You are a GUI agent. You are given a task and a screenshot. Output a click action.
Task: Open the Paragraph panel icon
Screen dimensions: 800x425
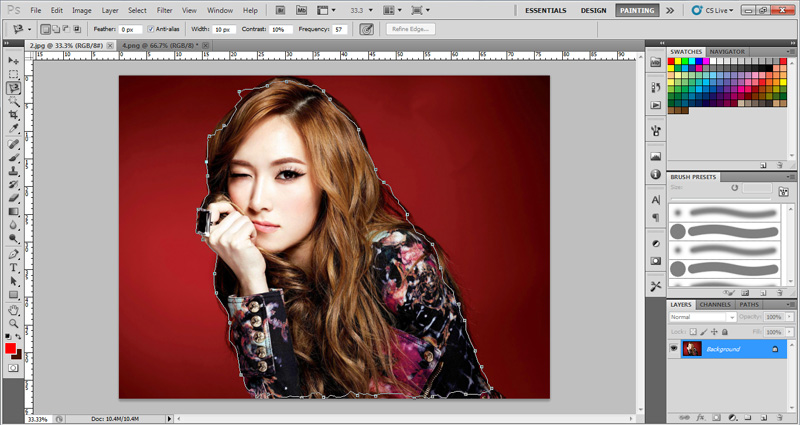(x=656, y=217)
